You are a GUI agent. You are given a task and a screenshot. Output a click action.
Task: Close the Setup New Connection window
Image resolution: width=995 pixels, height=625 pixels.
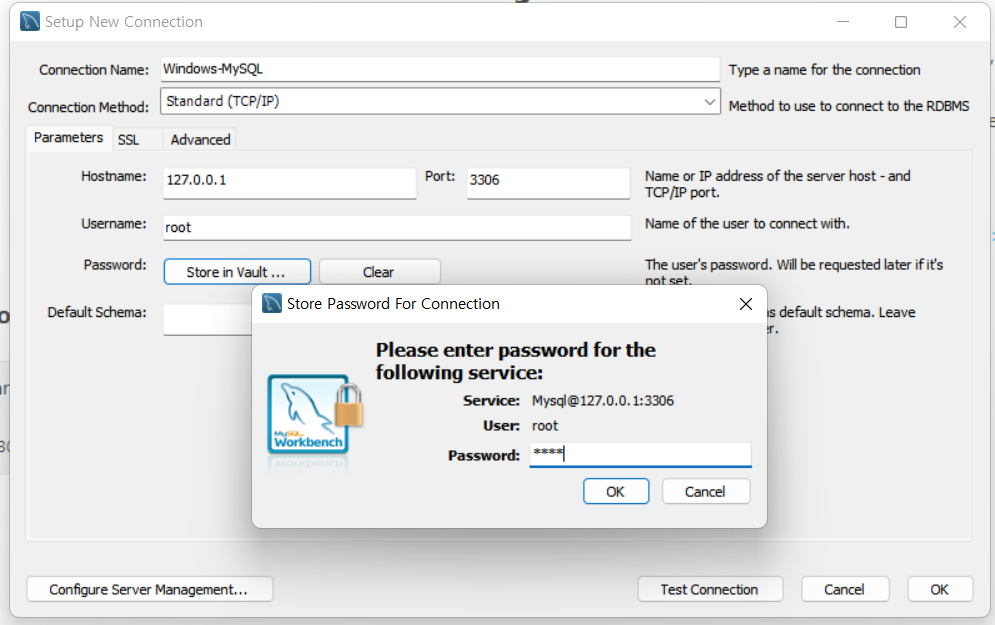click(x=959, y=22)
